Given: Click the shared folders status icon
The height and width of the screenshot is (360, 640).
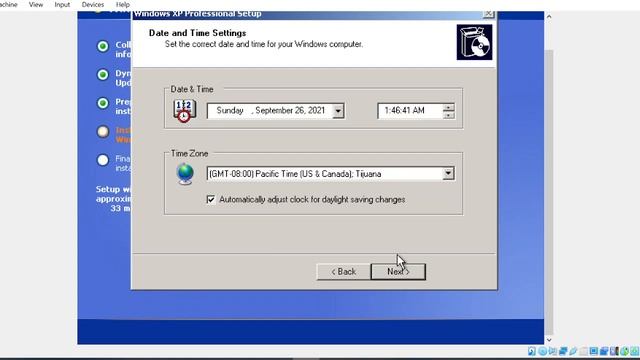Looking at the screenshot, I should coord(584,351).
